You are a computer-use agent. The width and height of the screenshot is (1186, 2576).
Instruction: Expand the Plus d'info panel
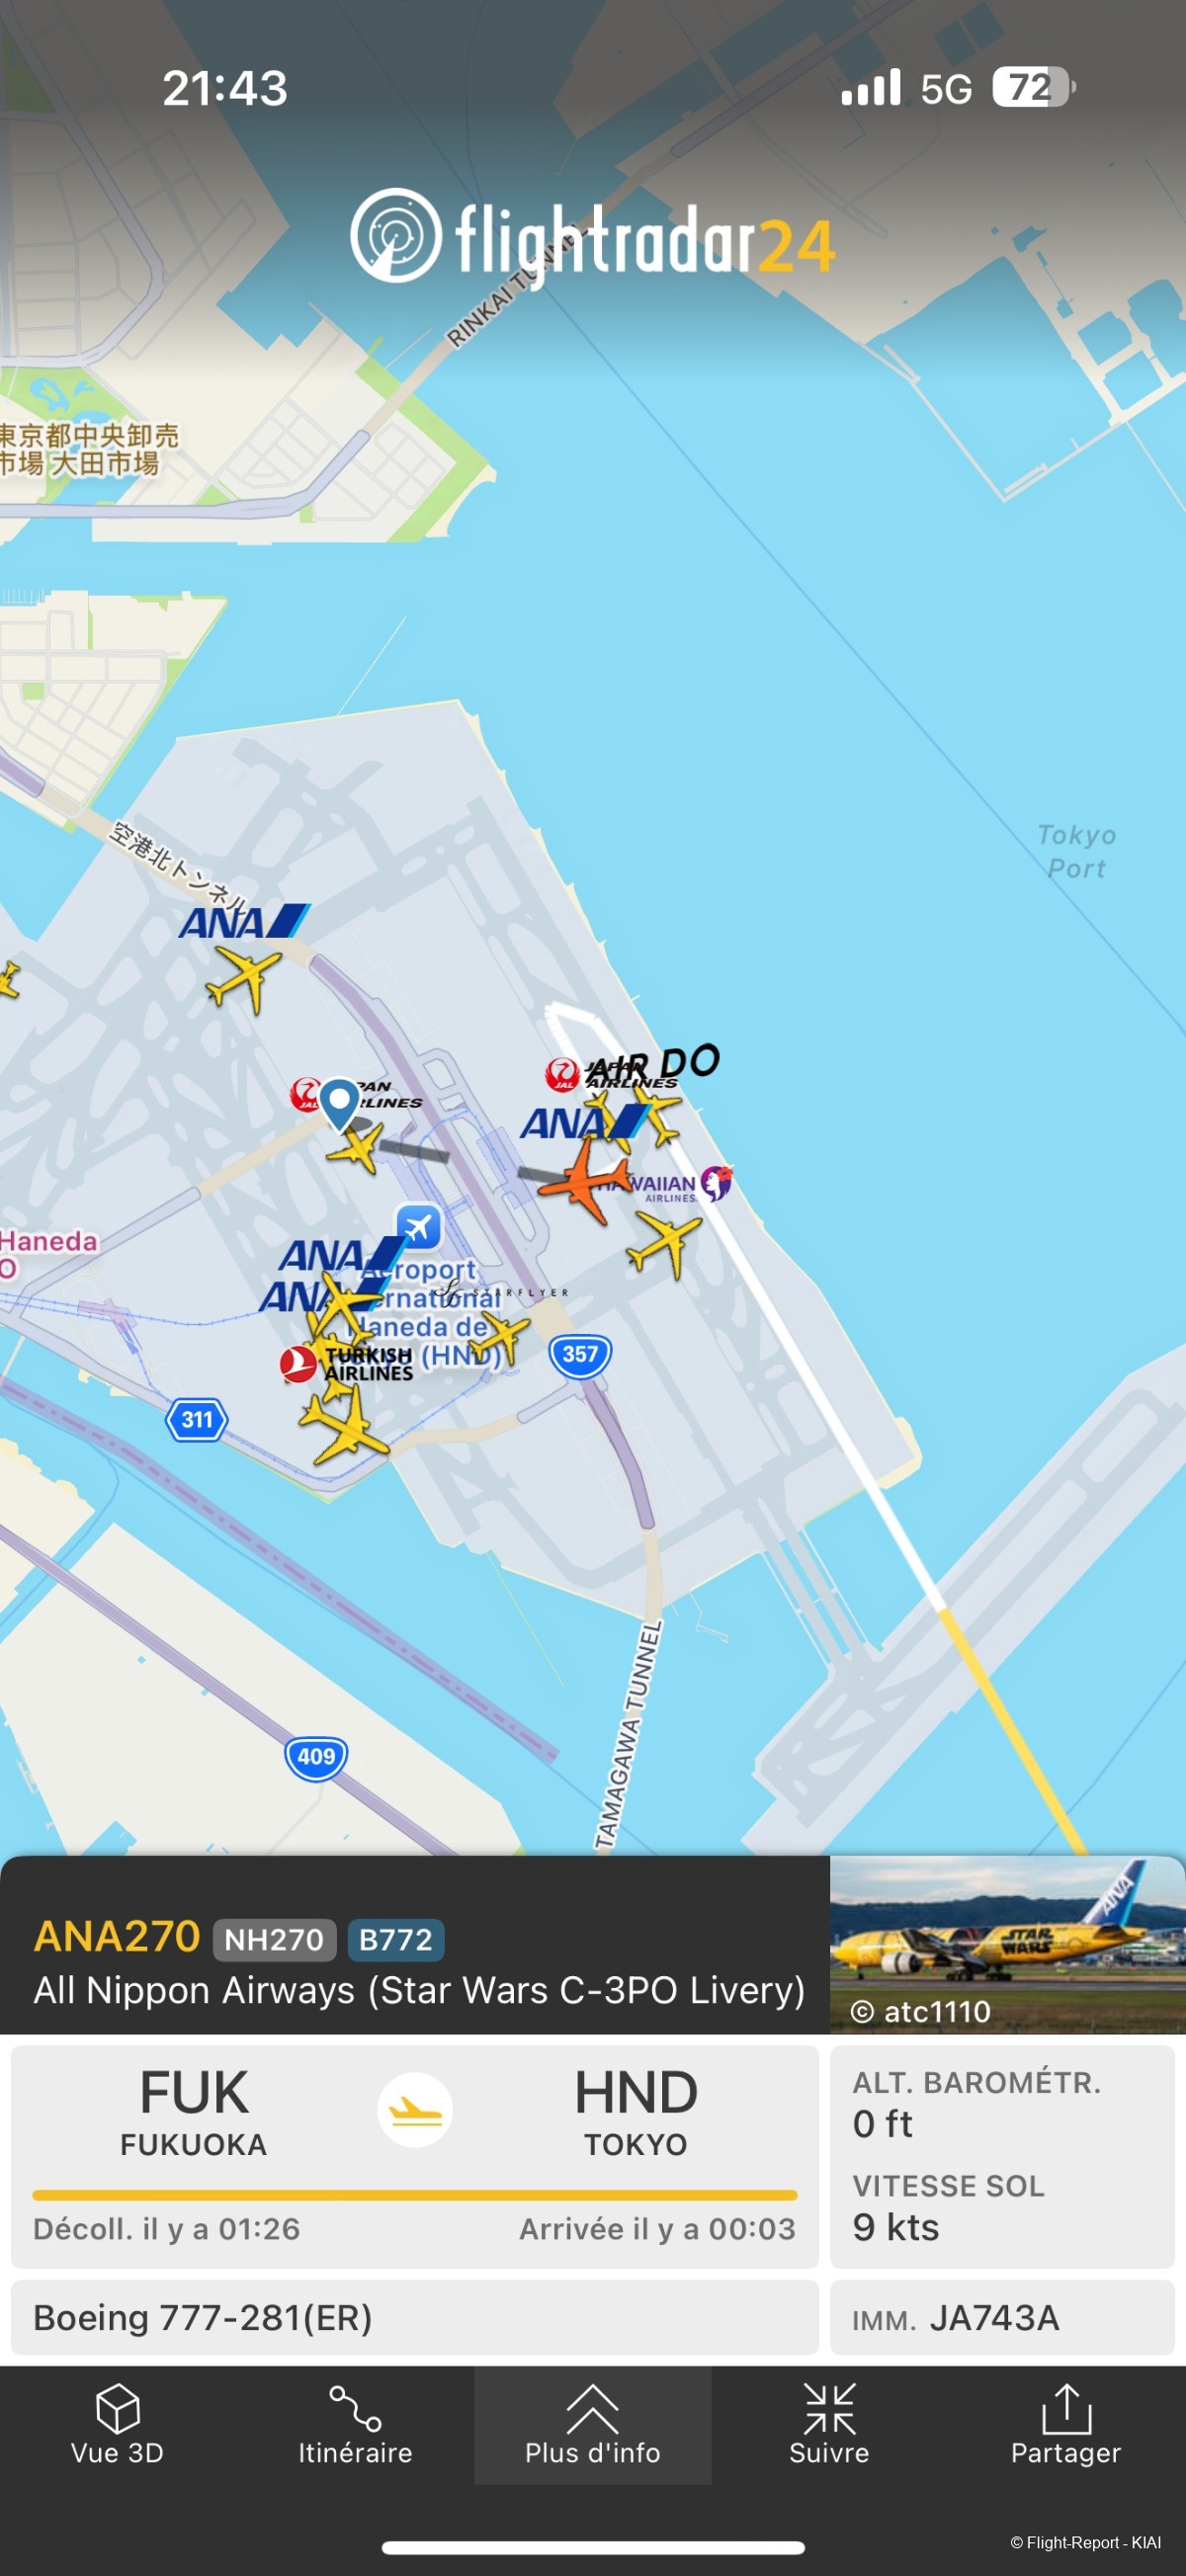click(593, 2424)
